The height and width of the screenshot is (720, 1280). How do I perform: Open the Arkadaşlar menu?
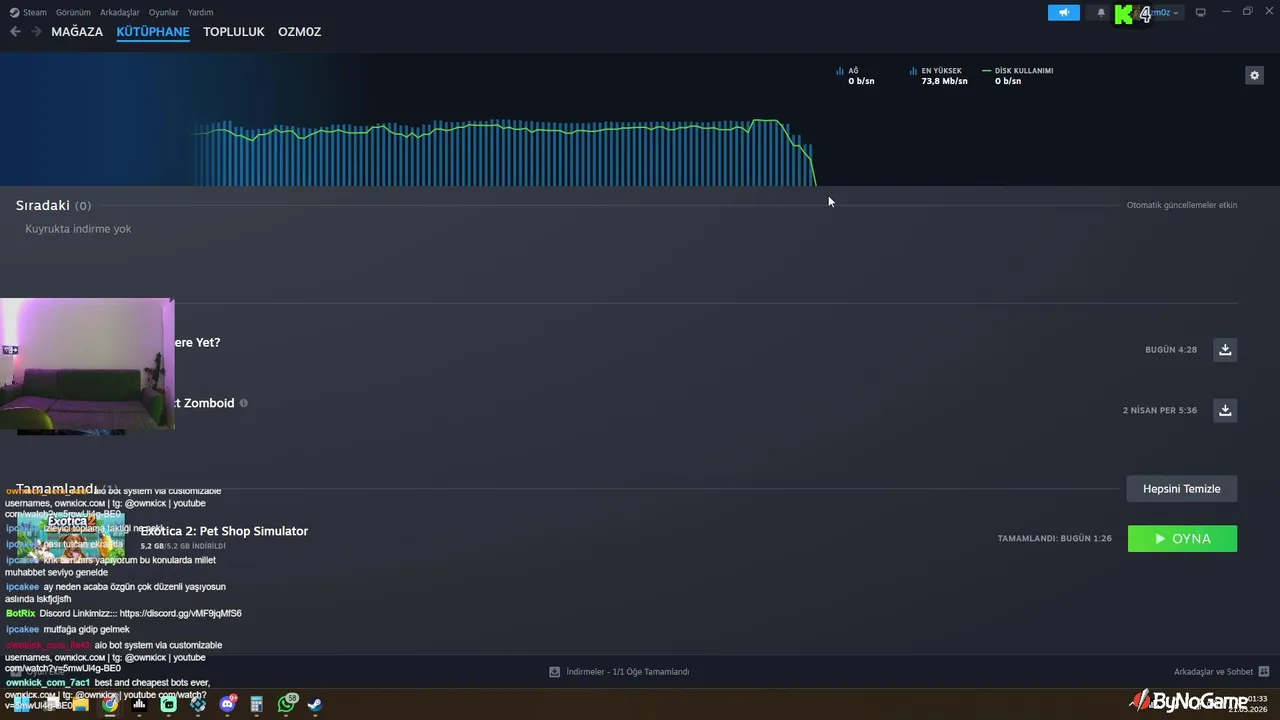coord(120,13)
